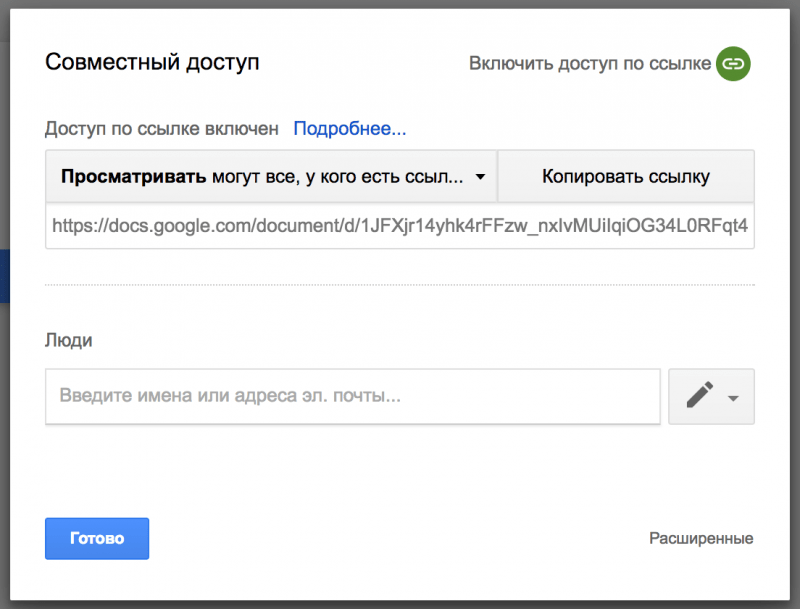Click the "Люди" section label

click(x=69, y=340)
